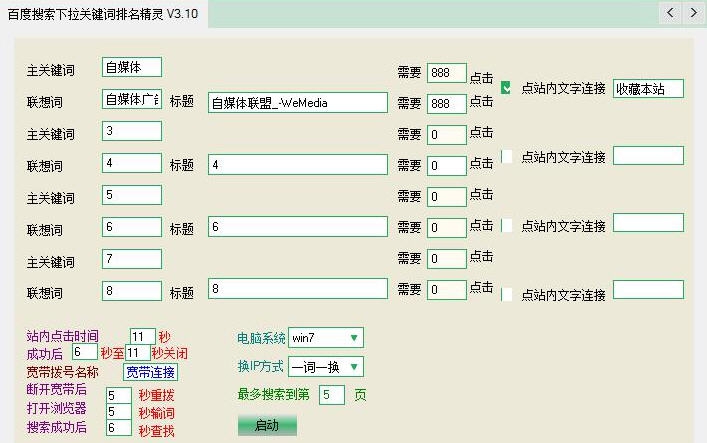The image size is (707, 443).
Task: Click the empty link text field in title 8 row
Action: point(648,290)
